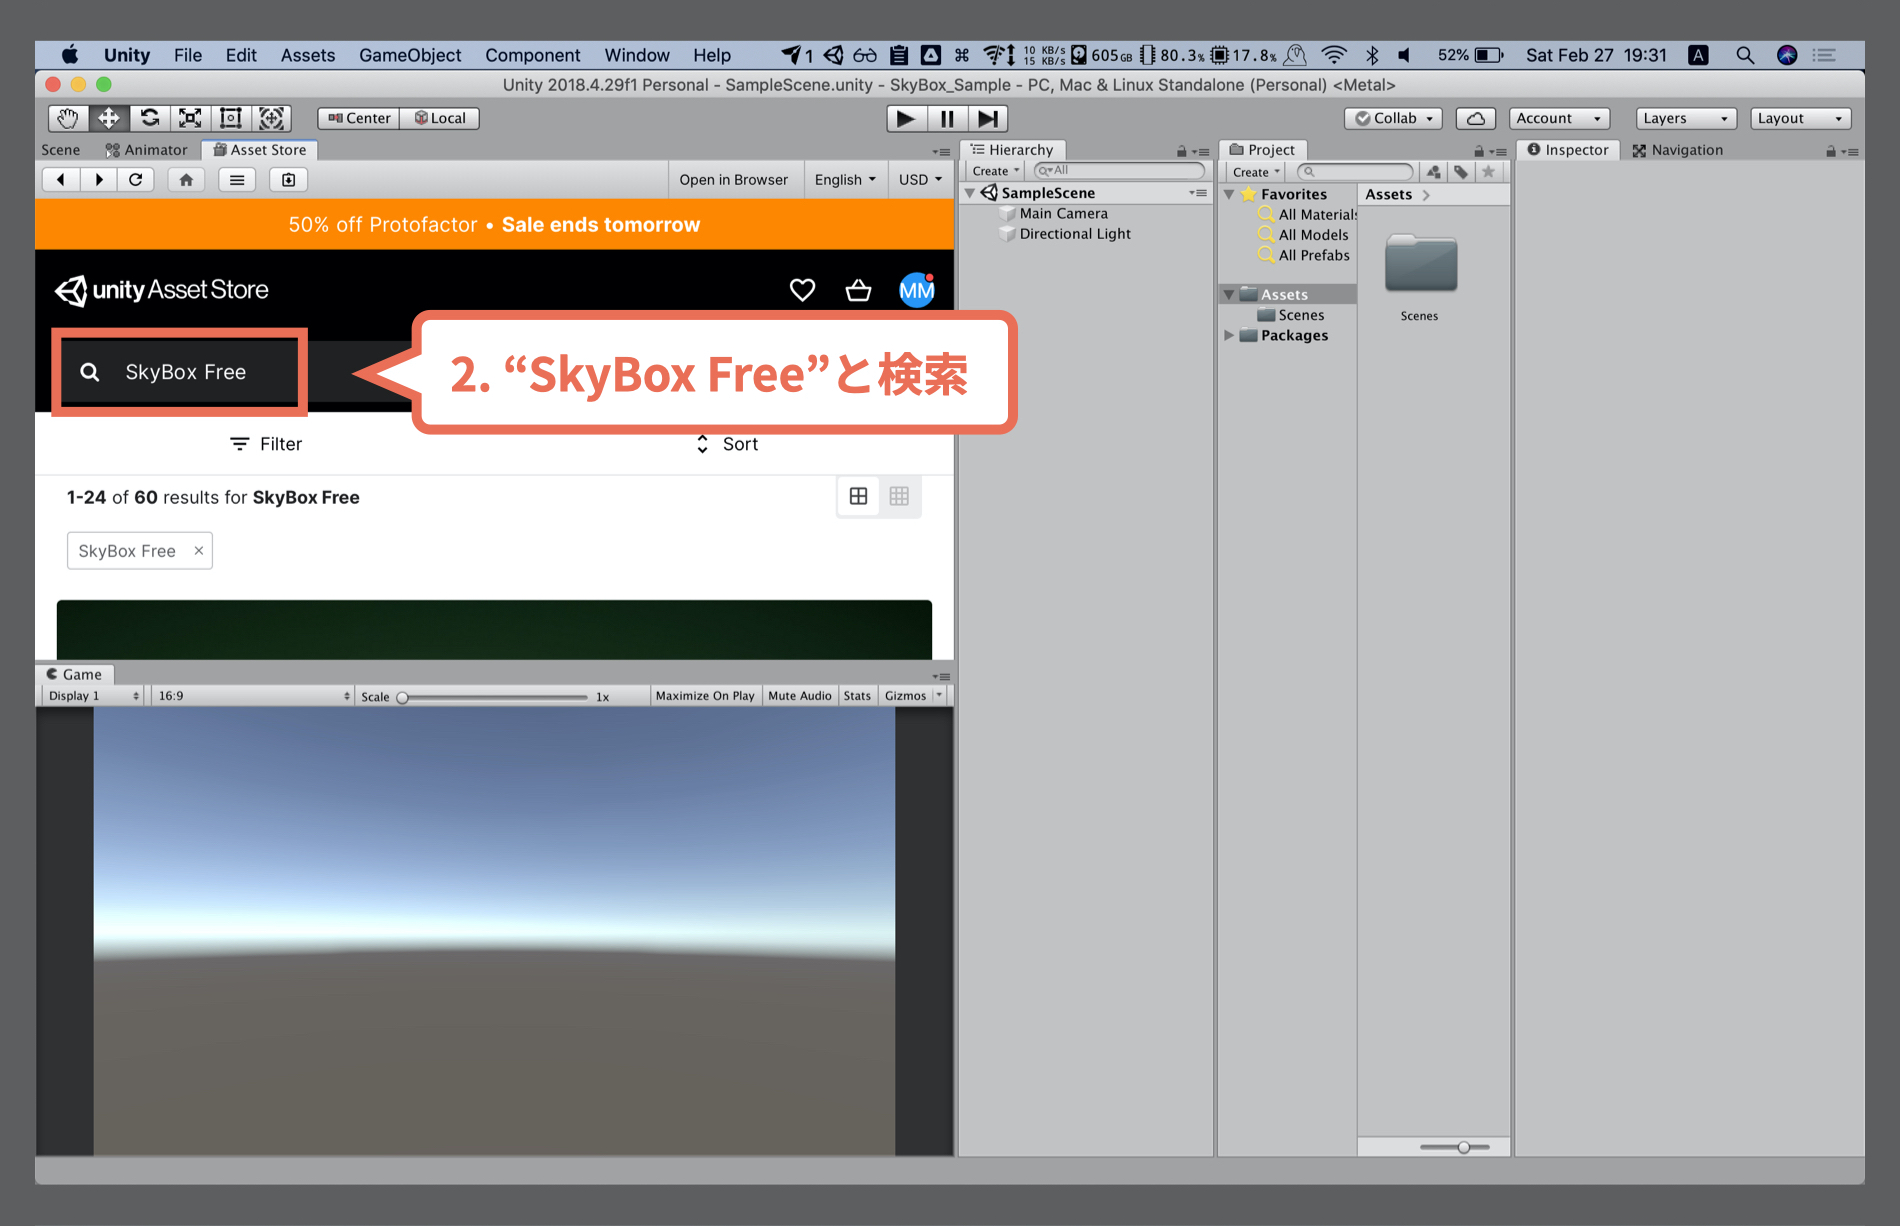Go forward in Asset Store browser
Image resolution: width=1900 pixels, height=1226 pixels.
coord(98,180)
